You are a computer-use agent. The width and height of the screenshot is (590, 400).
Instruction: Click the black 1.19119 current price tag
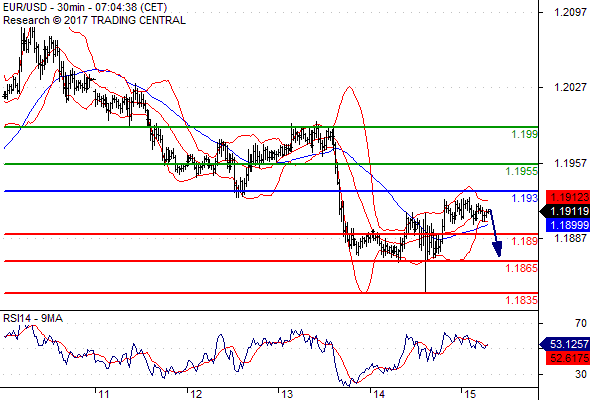point(566,211)
